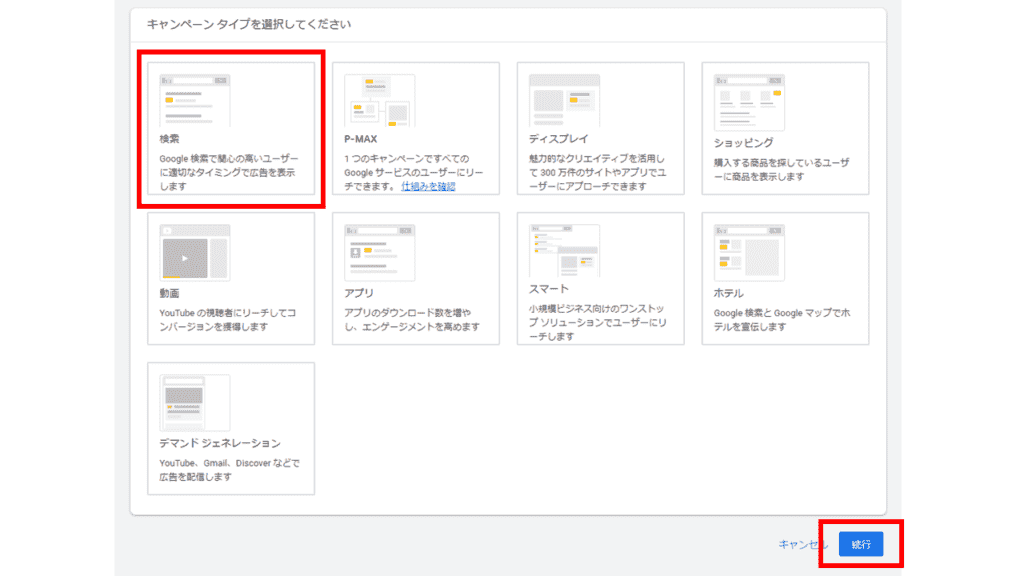The image size is (1024, 576).
Task: Pick the デマンド ジェネレーション card title
Action: 219,443
